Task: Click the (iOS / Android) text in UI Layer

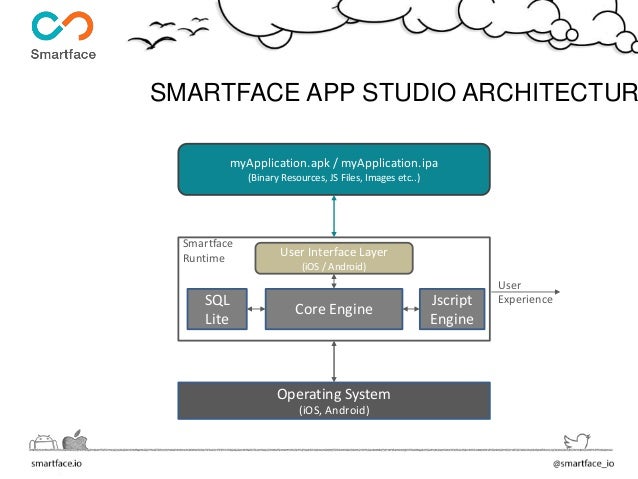Action: click(x=334, y=267)
